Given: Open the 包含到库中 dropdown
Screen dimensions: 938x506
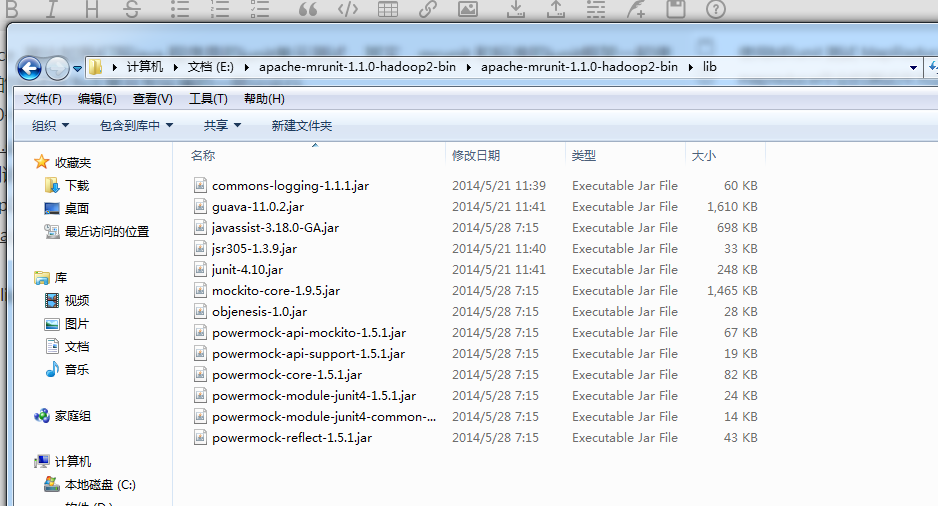Looking at the screenshot, I should pyautogui.click(x=136, y=126).
